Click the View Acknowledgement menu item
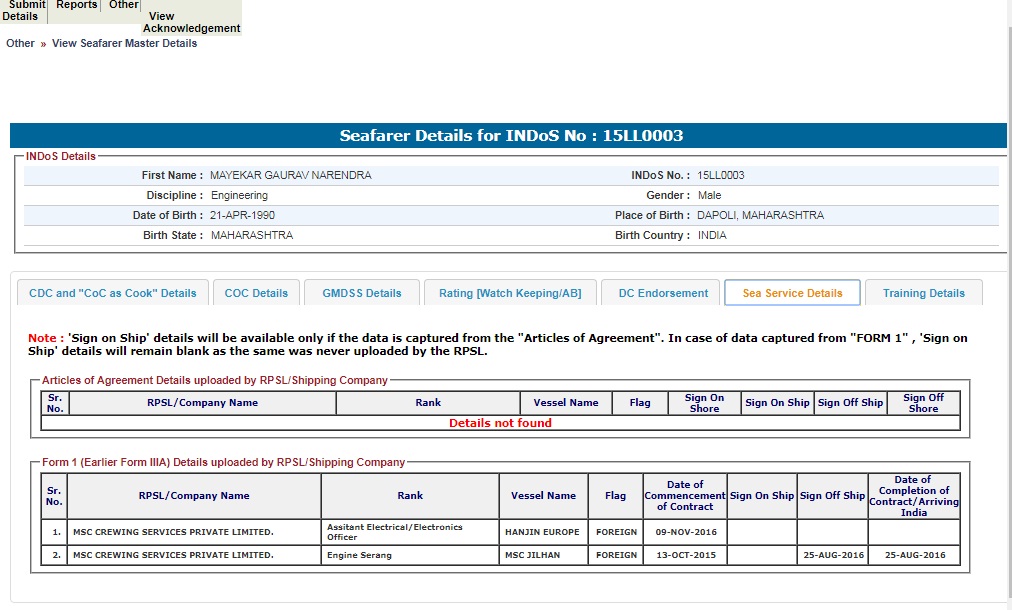The width and height of the screenshot is (1012, 610). (x=191, y=22)
